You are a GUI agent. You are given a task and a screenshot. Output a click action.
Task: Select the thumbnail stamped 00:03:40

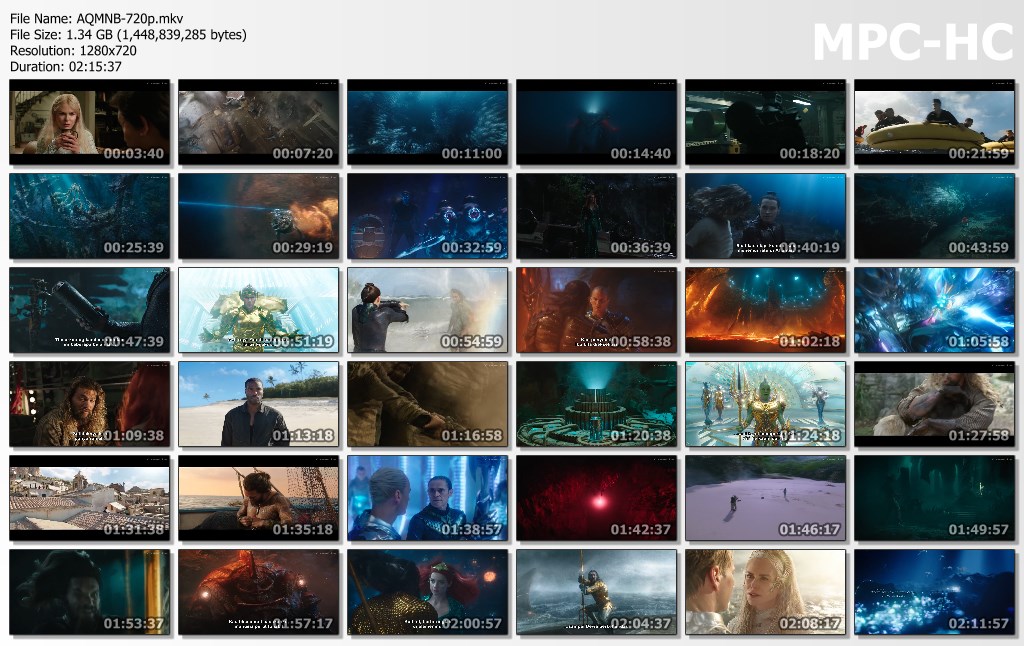pos(89,122)
